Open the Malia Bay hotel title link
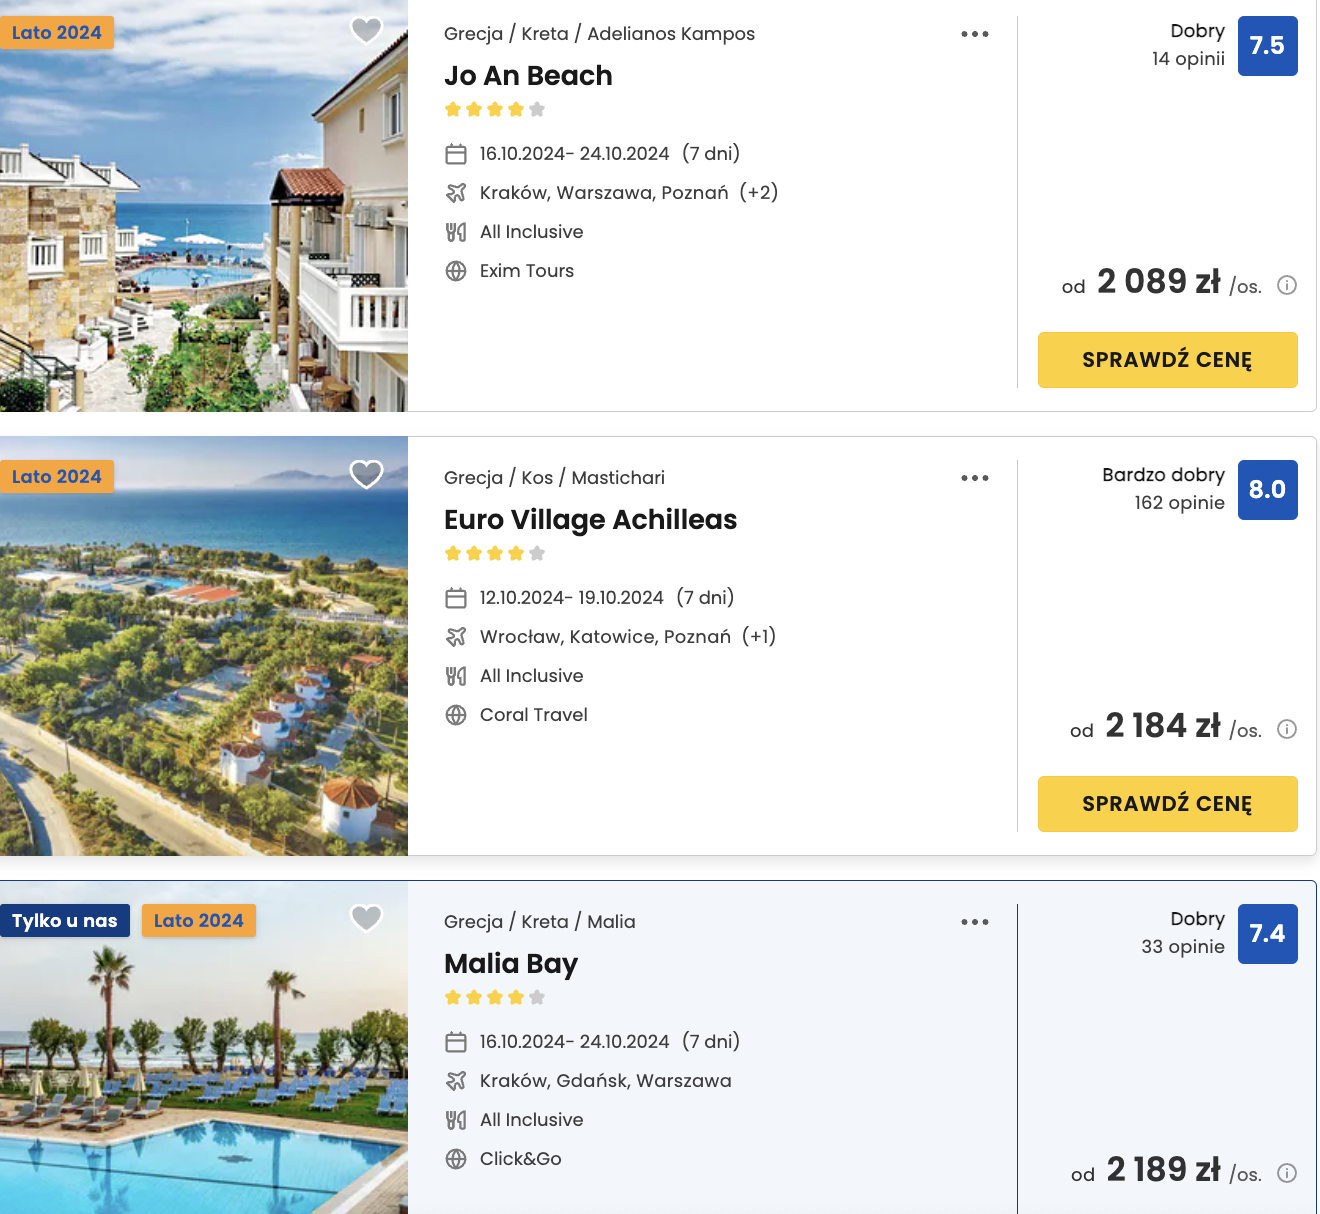The image size is (1320, 1214). (511, 964)
